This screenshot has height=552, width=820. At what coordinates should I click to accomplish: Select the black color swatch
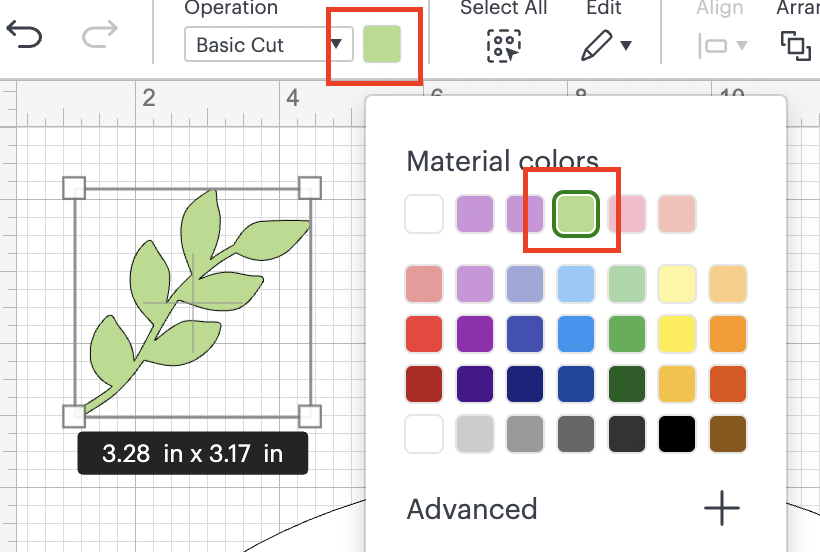pyautogui.click(x=677, y=434)
